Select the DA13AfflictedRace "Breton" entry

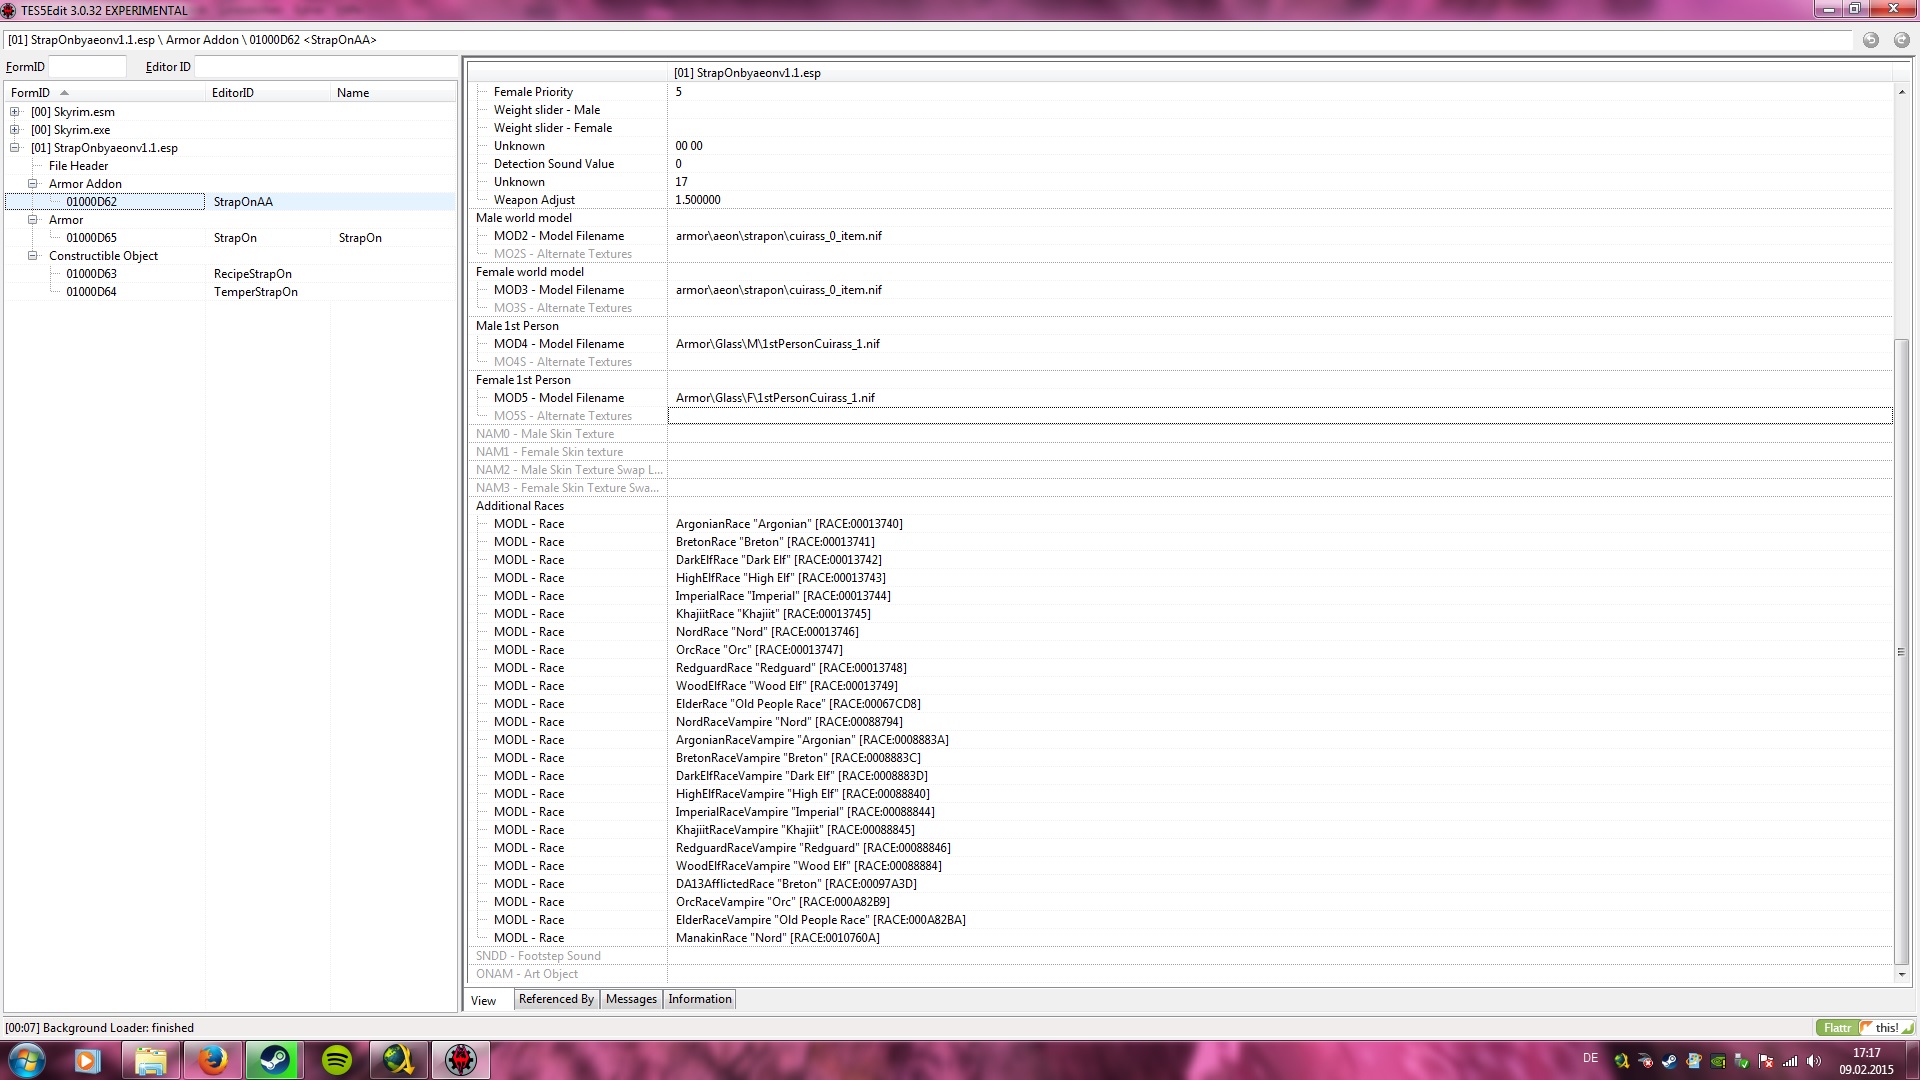click(796, 884)
